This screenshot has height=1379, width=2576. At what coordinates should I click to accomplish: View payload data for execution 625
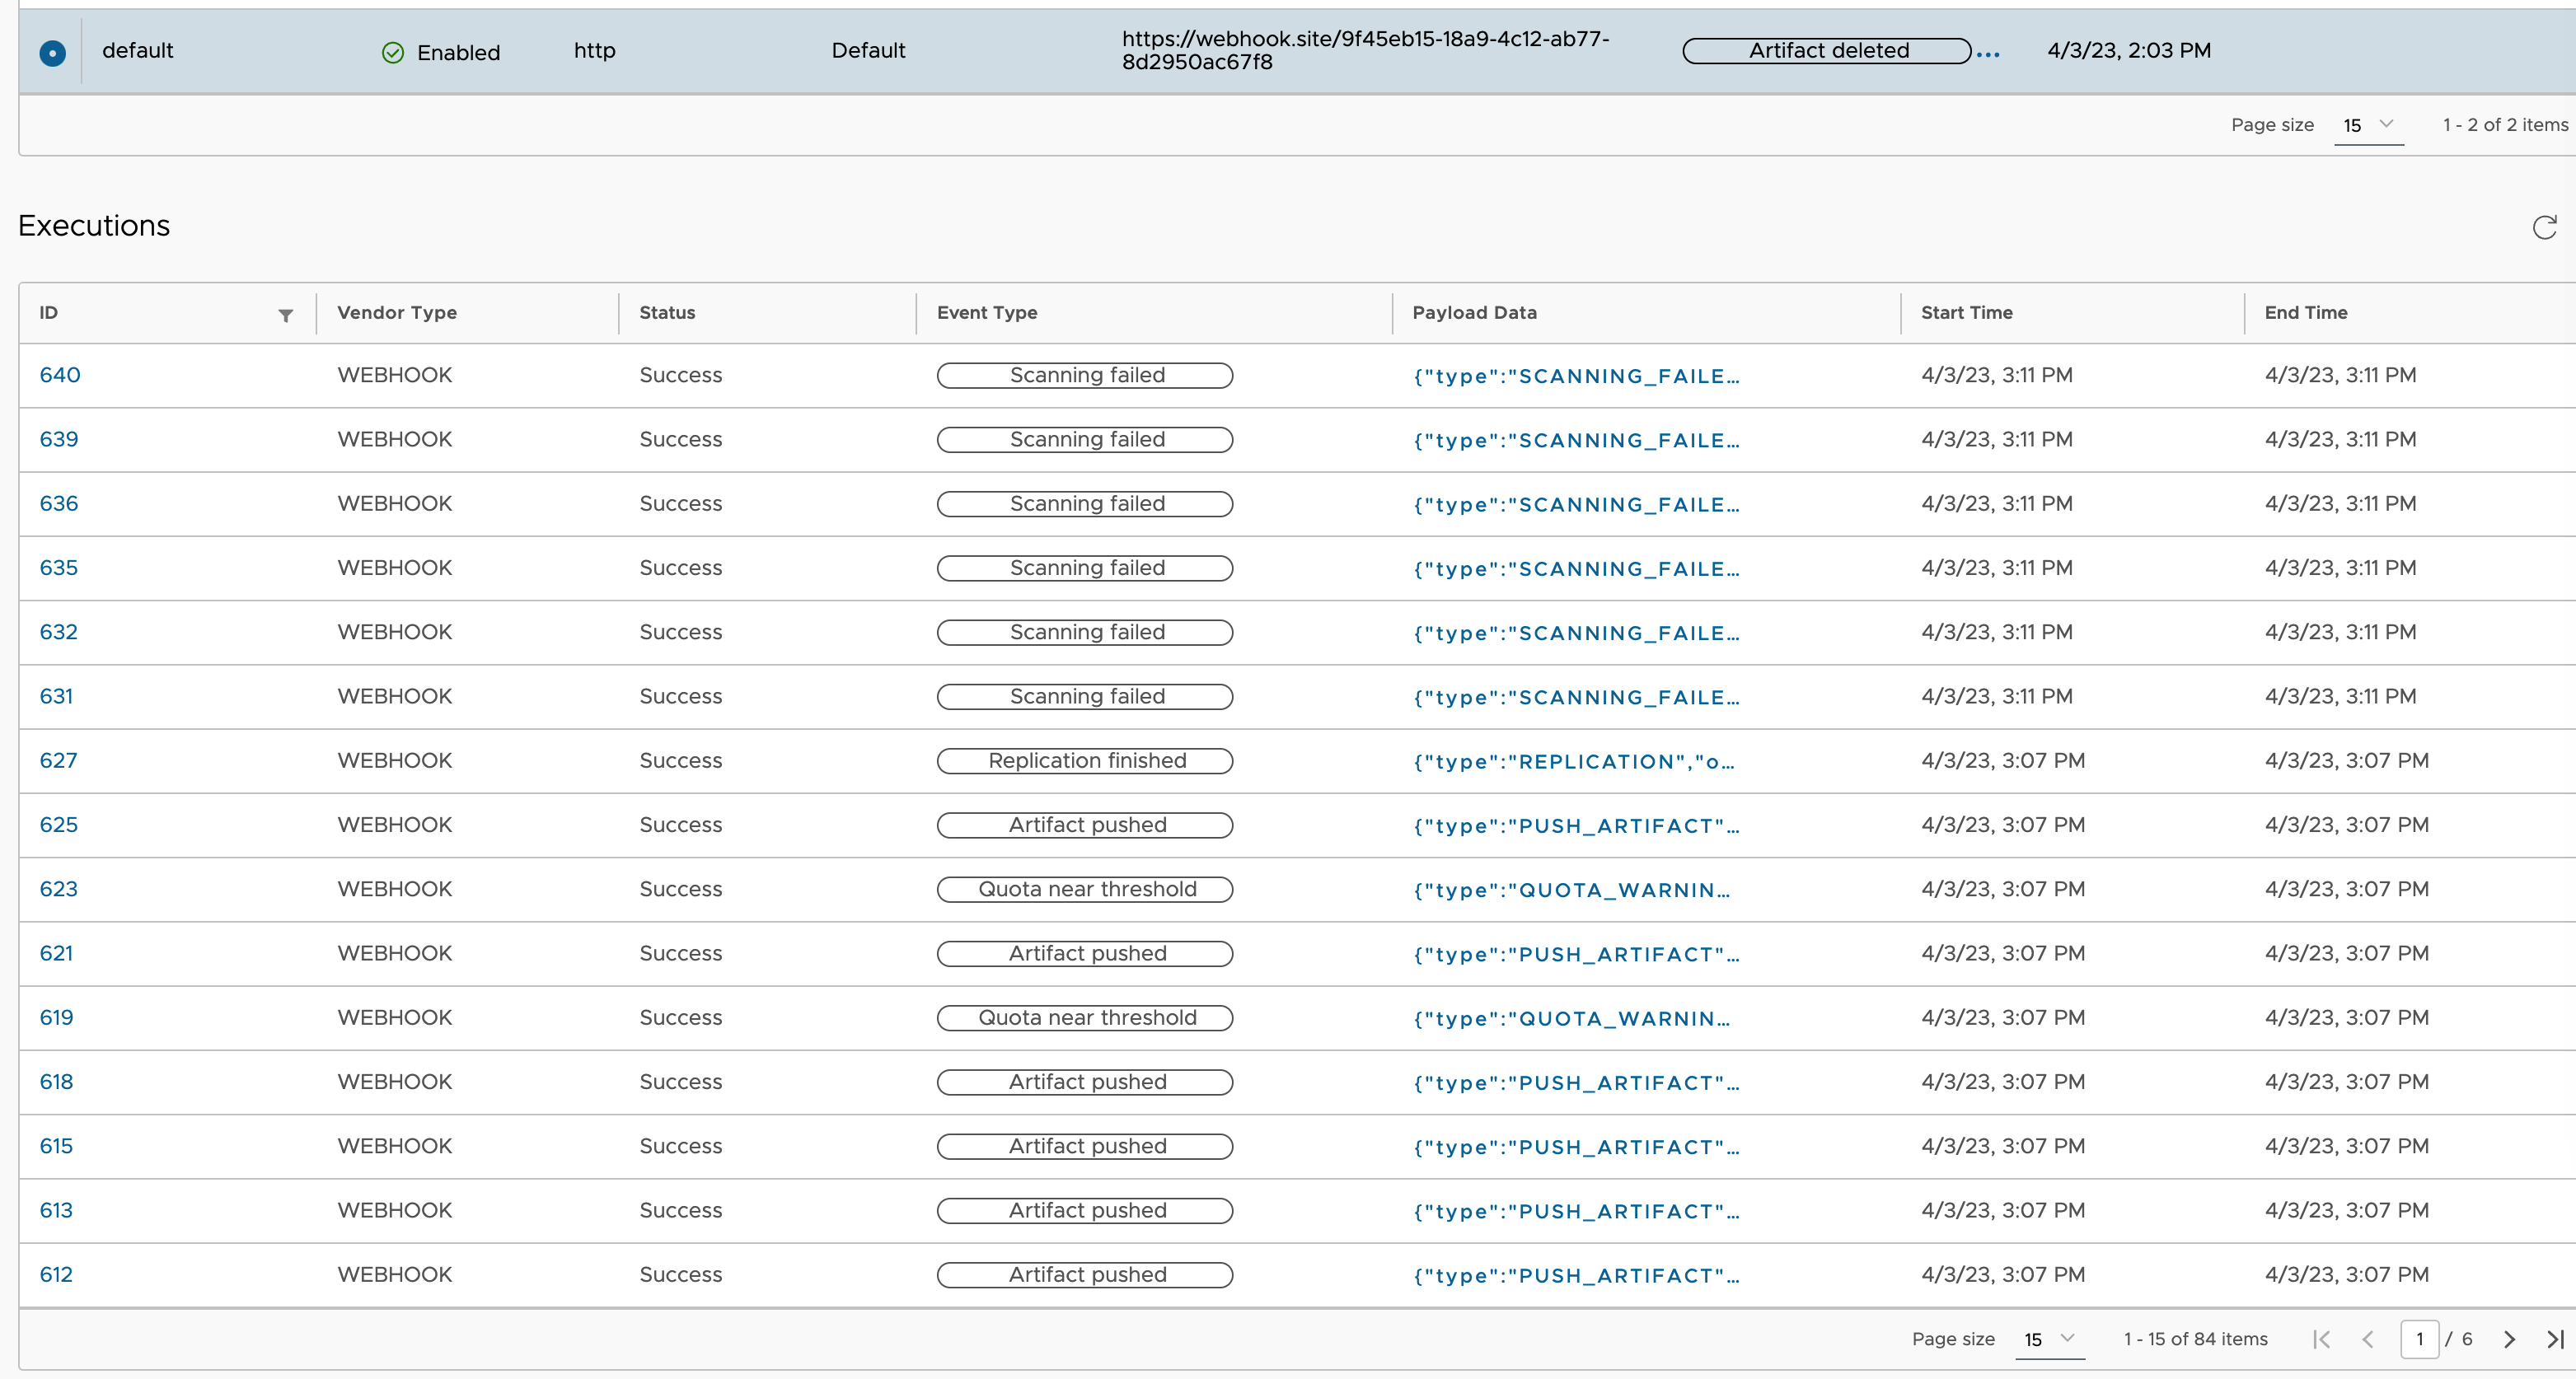[x=1576, y=825]
